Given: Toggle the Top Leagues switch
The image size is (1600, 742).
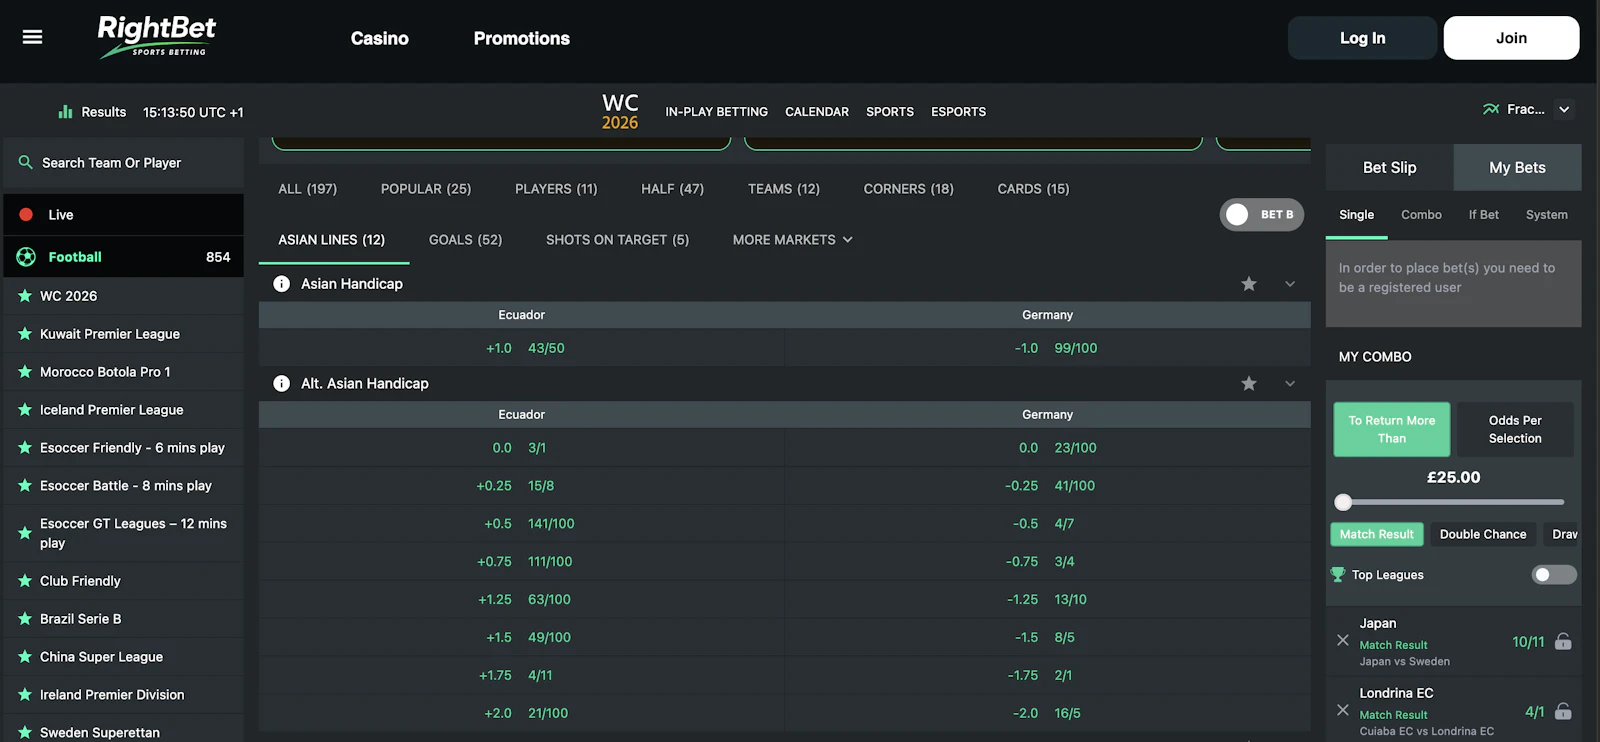Looking at the screenshot, I should point(1554,575).
